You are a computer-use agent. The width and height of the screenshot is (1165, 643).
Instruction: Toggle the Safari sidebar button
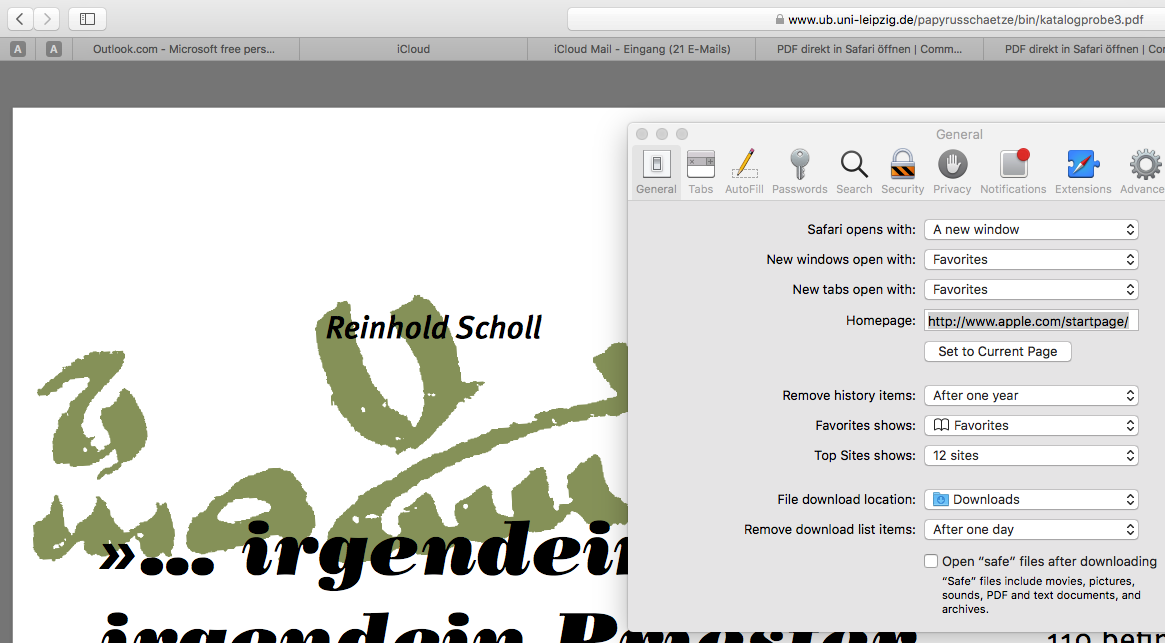pos(87,19)
